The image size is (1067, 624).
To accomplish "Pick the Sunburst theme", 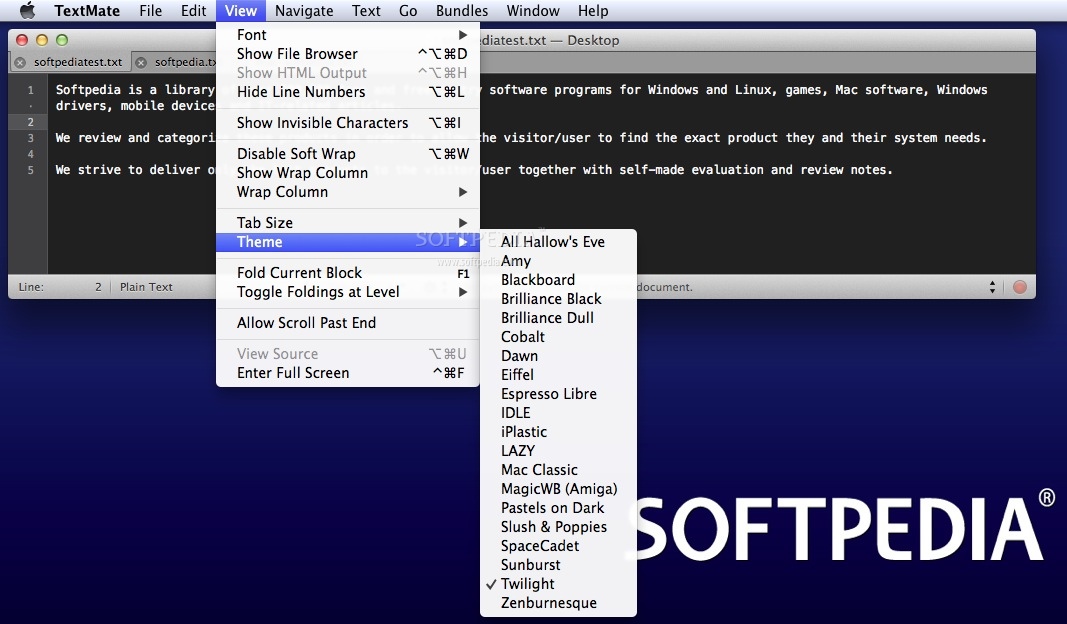I will pos(558,565).
